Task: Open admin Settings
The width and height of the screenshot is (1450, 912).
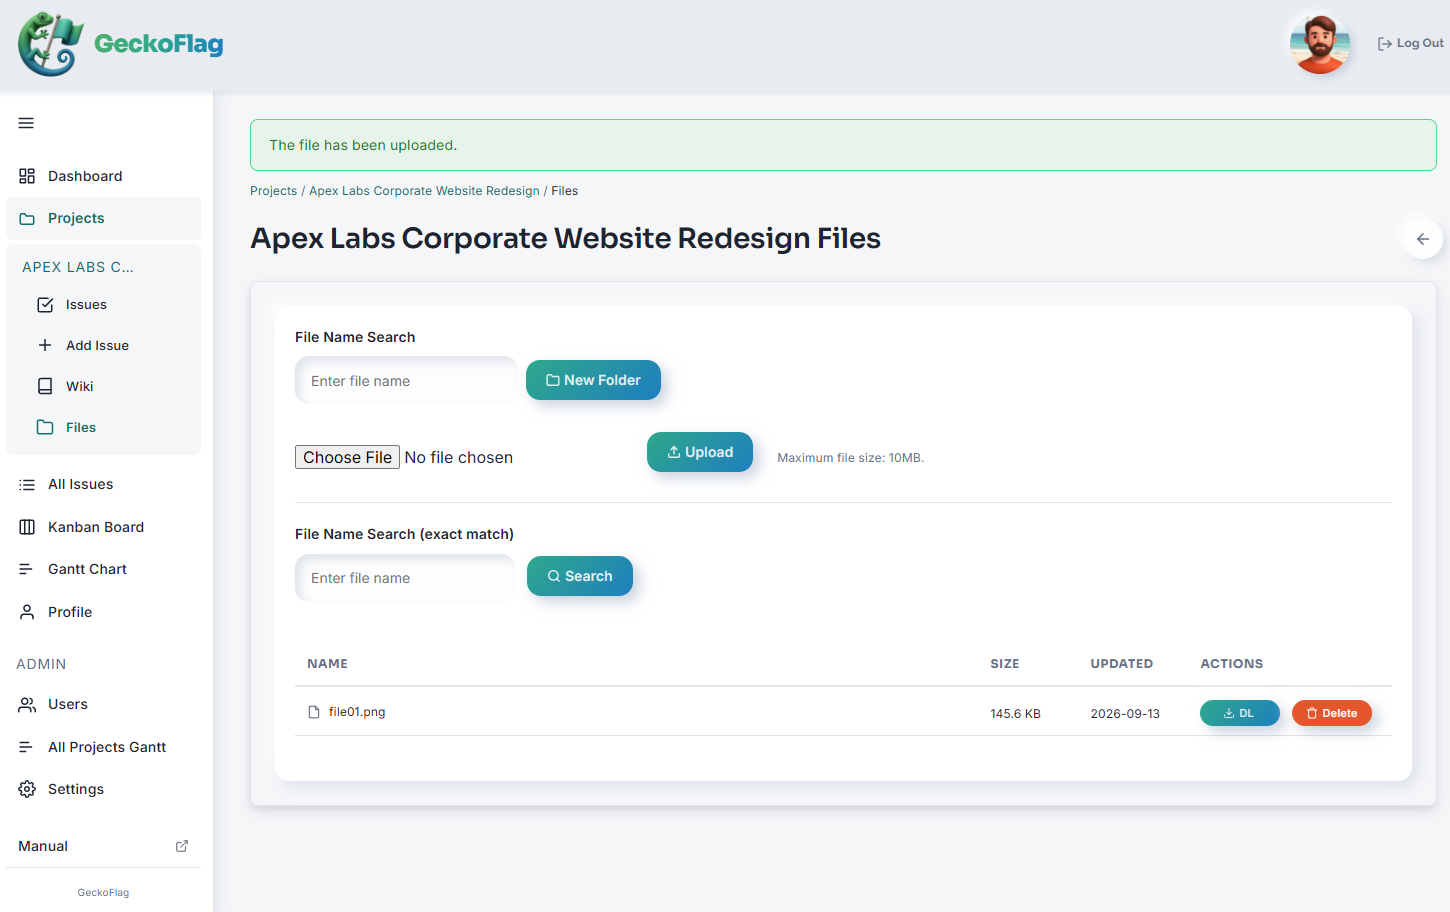Action: coord(103,789)
